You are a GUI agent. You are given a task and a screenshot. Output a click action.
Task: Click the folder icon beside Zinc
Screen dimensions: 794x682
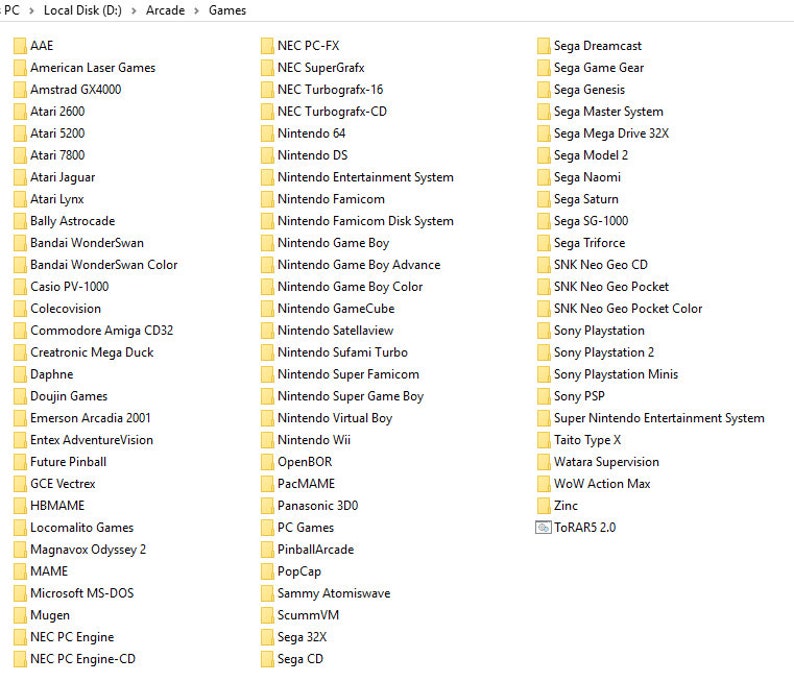[543, 505]
